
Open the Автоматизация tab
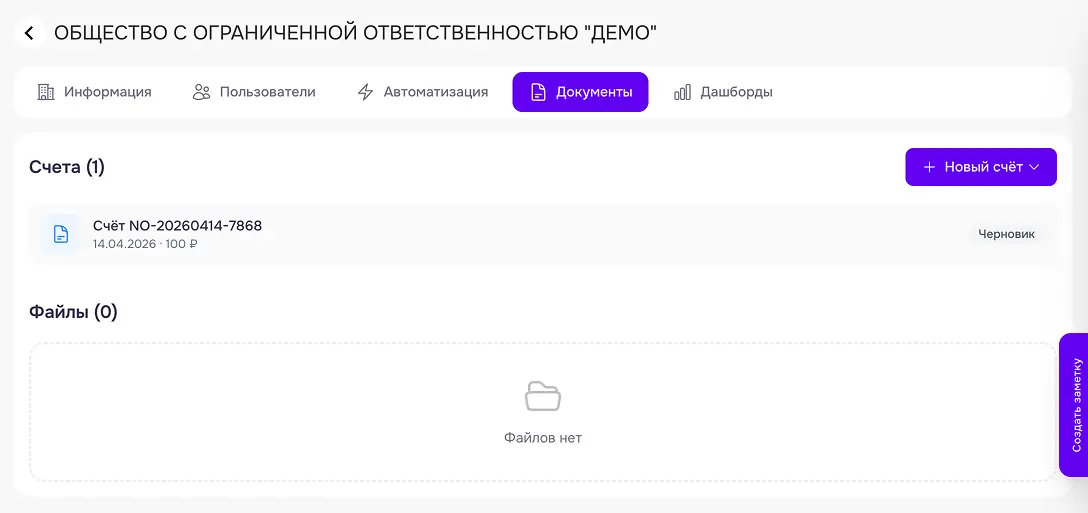pos(423,92)
